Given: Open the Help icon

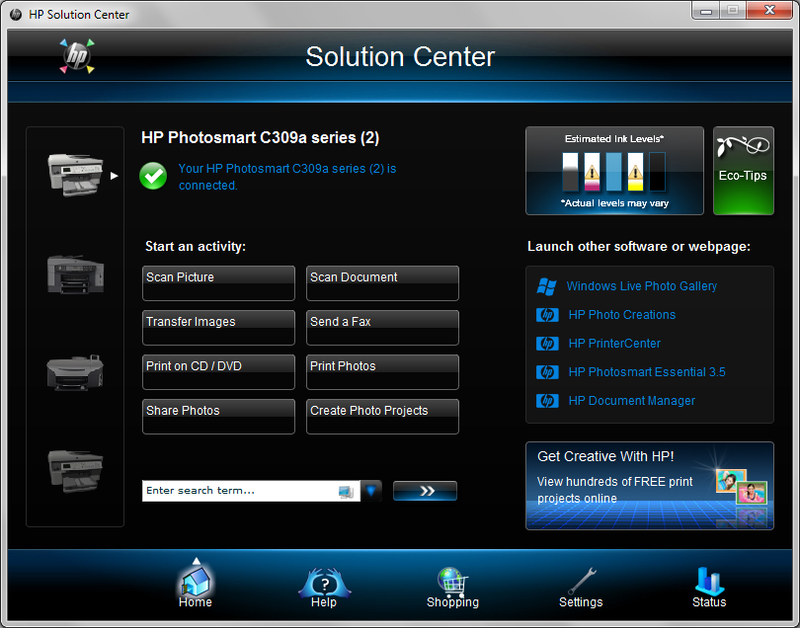Looking at the screenshot, I should click(324, 582).
